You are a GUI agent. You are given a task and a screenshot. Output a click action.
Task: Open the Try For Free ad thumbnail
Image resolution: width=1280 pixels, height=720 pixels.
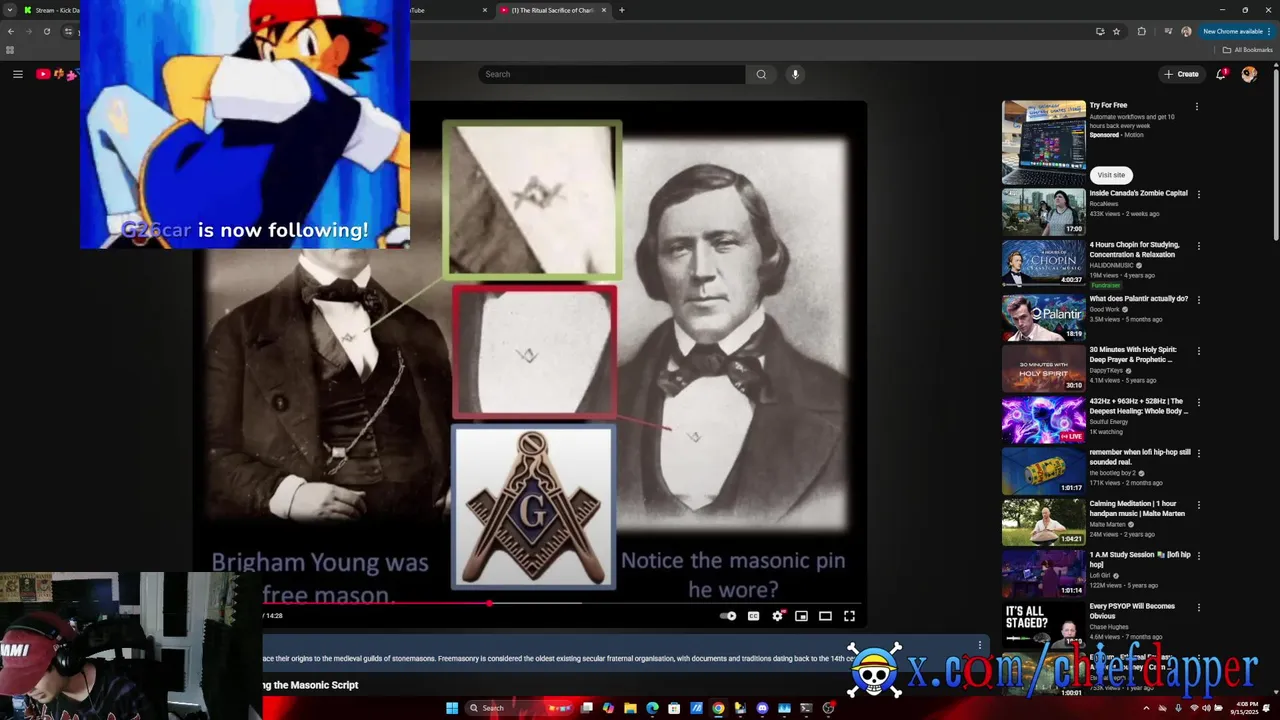pyautogui.click(x=1044, y=142)
